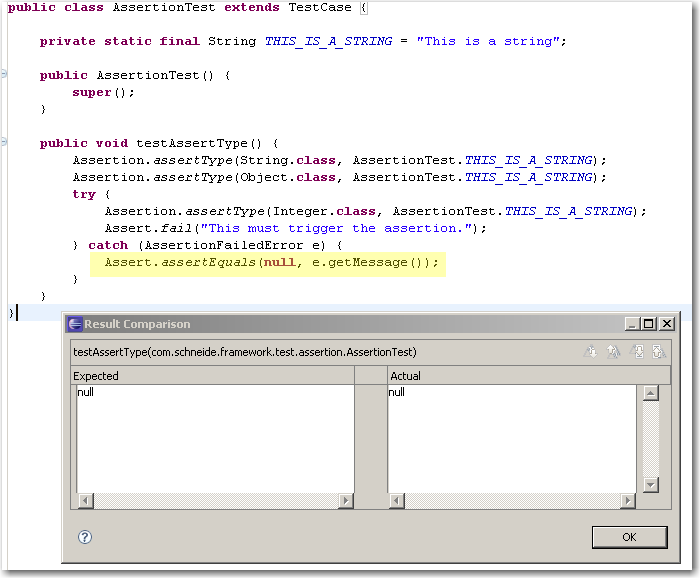The image size is (700, 578).
Task: Click Eclipse icon in Result Comparison title bar
Action: click(75, 324)
